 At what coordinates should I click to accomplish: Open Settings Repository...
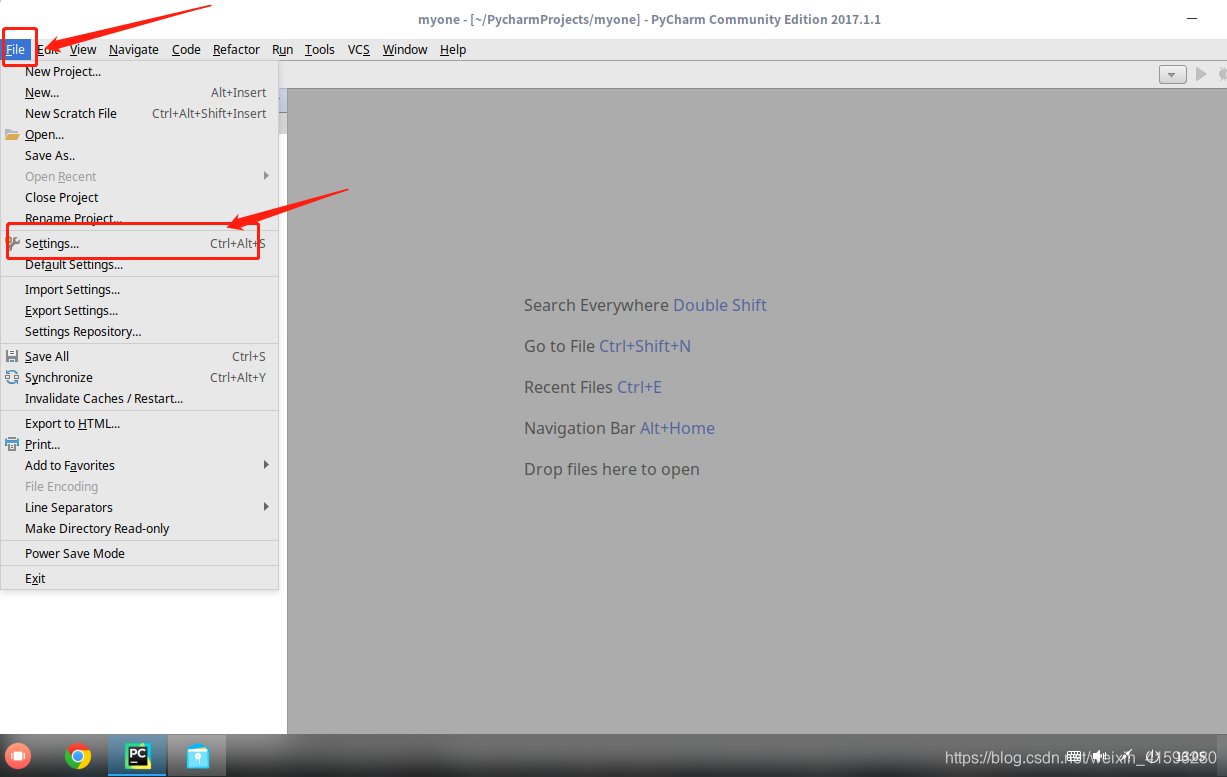pos(139,331)
